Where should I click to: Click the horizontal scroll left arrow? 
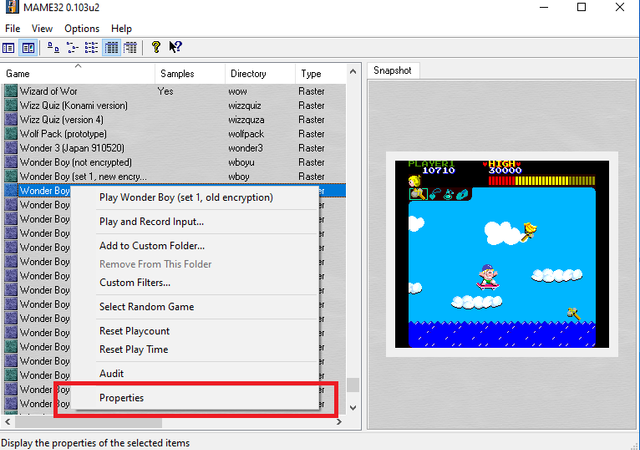click(x=8, y=422)
